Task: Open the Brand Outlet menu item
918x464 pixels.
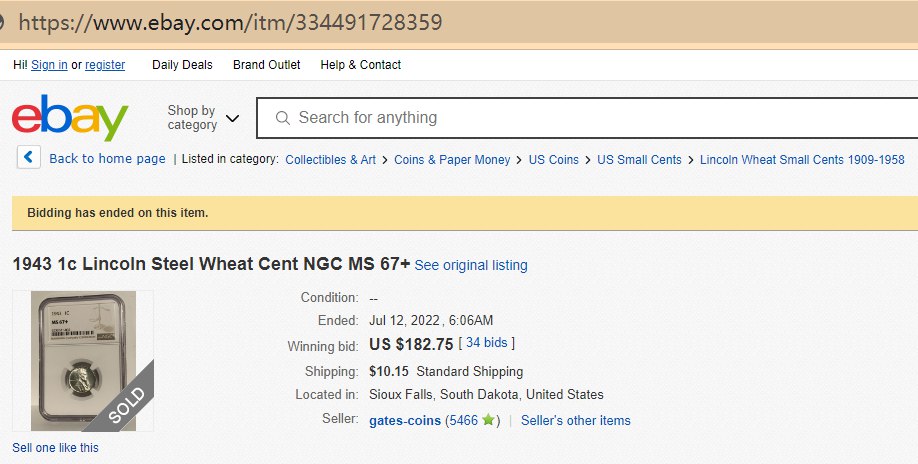Action: click(x=266, y=65)
